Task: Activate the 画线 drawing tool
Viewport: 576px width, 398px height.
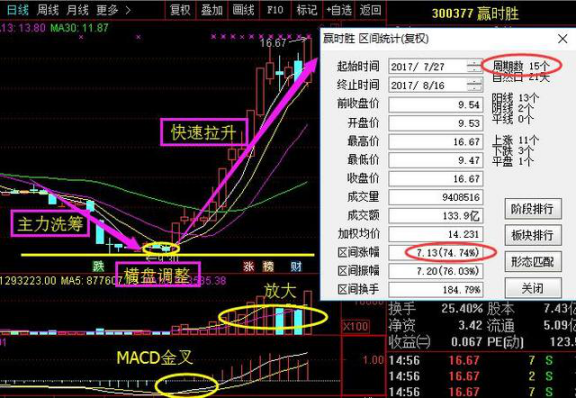Action: (x=243, y=10)
